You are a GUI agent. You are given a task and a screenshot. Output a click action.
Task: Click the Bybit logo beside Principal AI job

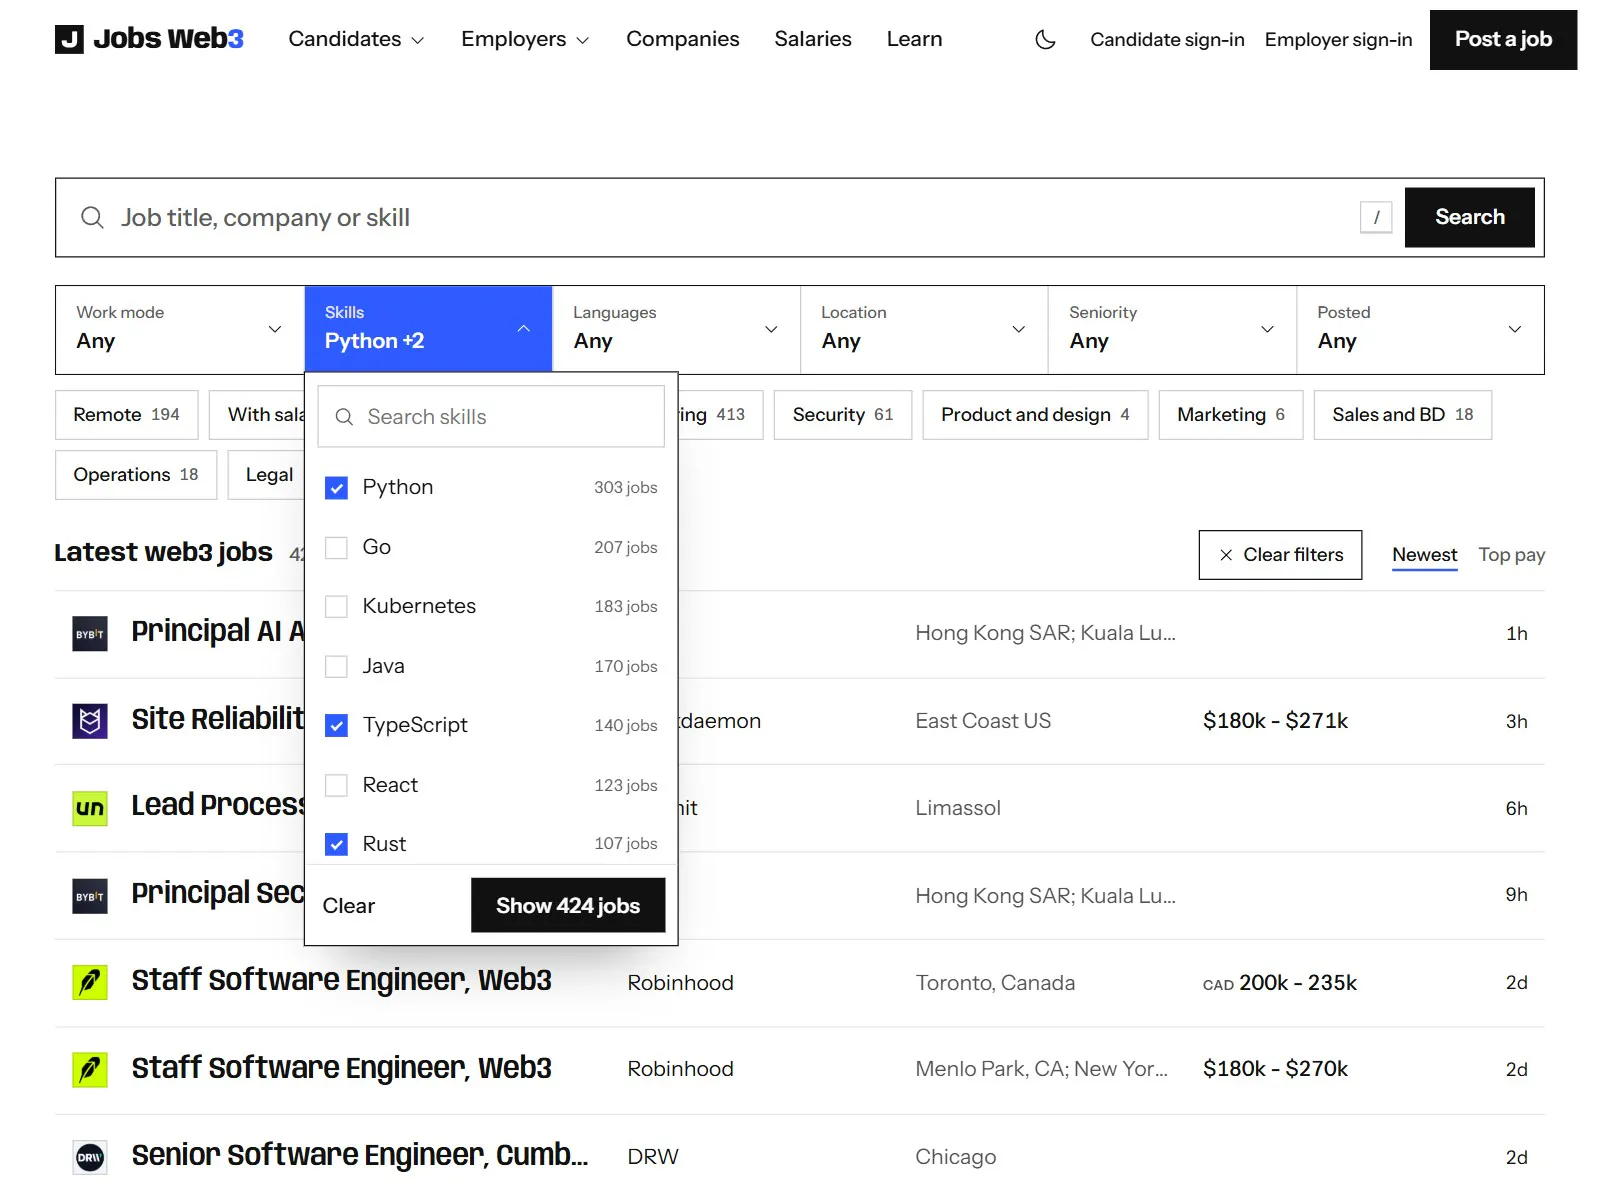click(90, 634)
